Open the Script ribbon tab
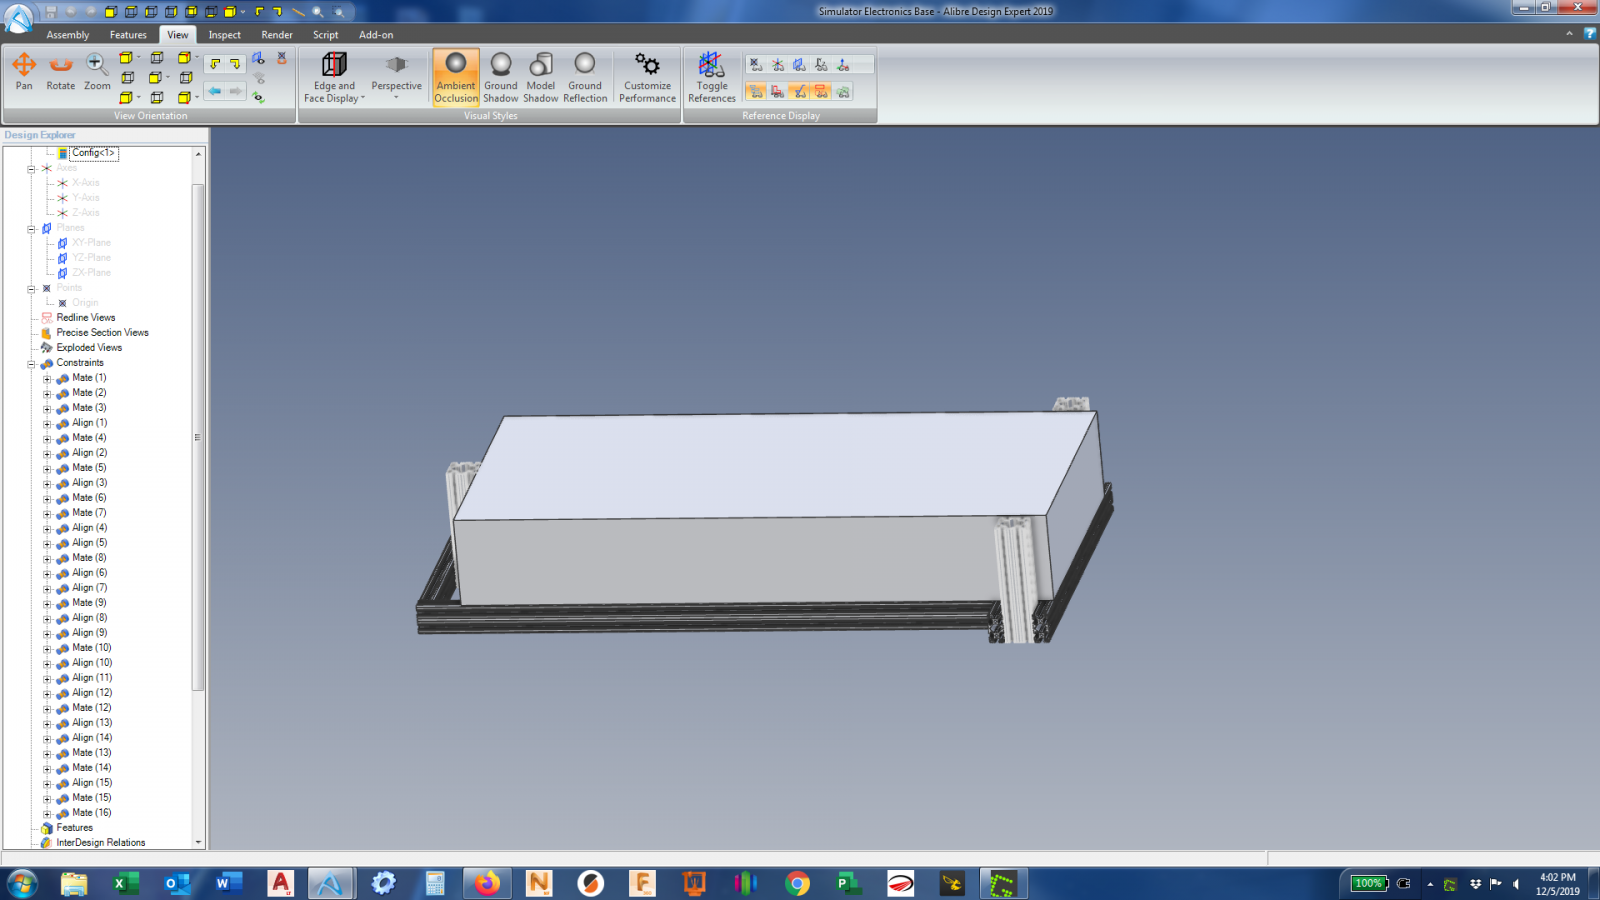The height and width of the screenshot is (900, 1600). pos(326,35)
